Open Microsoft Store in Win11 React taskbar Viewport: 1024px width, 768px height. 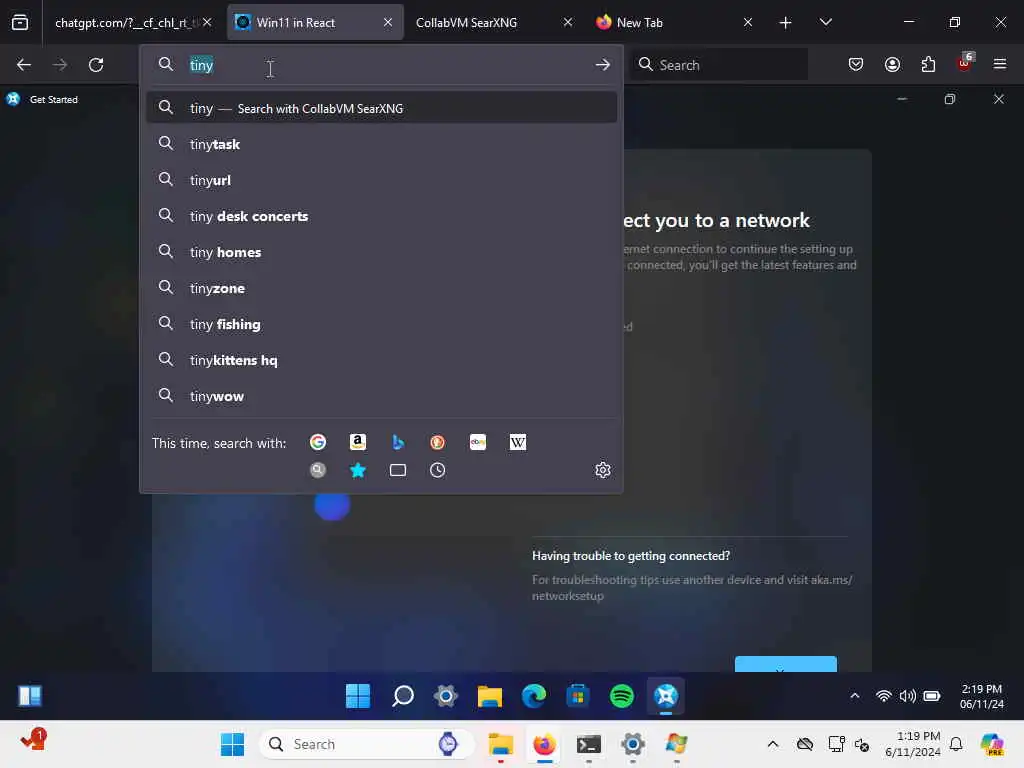[578, 696]
